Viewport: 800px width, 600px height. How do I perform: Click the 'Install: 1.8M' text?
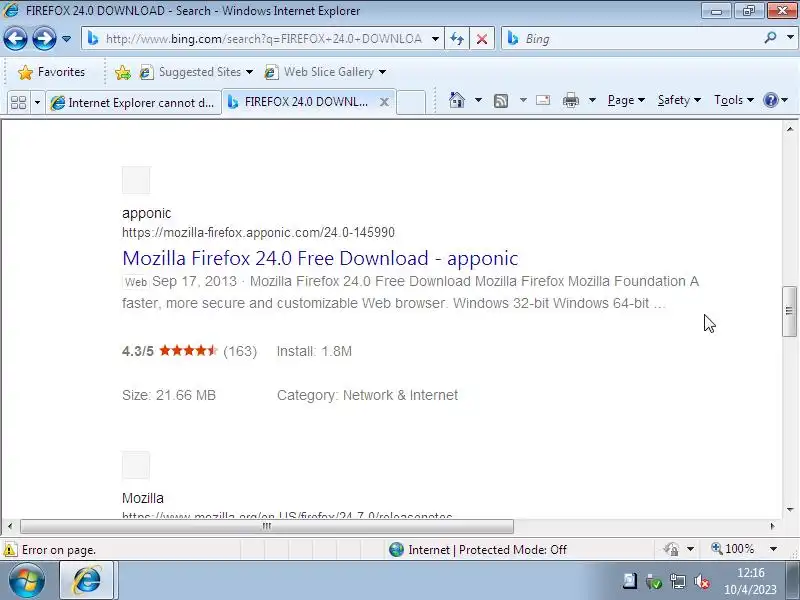pyautogui.click(x=314, y=351)
